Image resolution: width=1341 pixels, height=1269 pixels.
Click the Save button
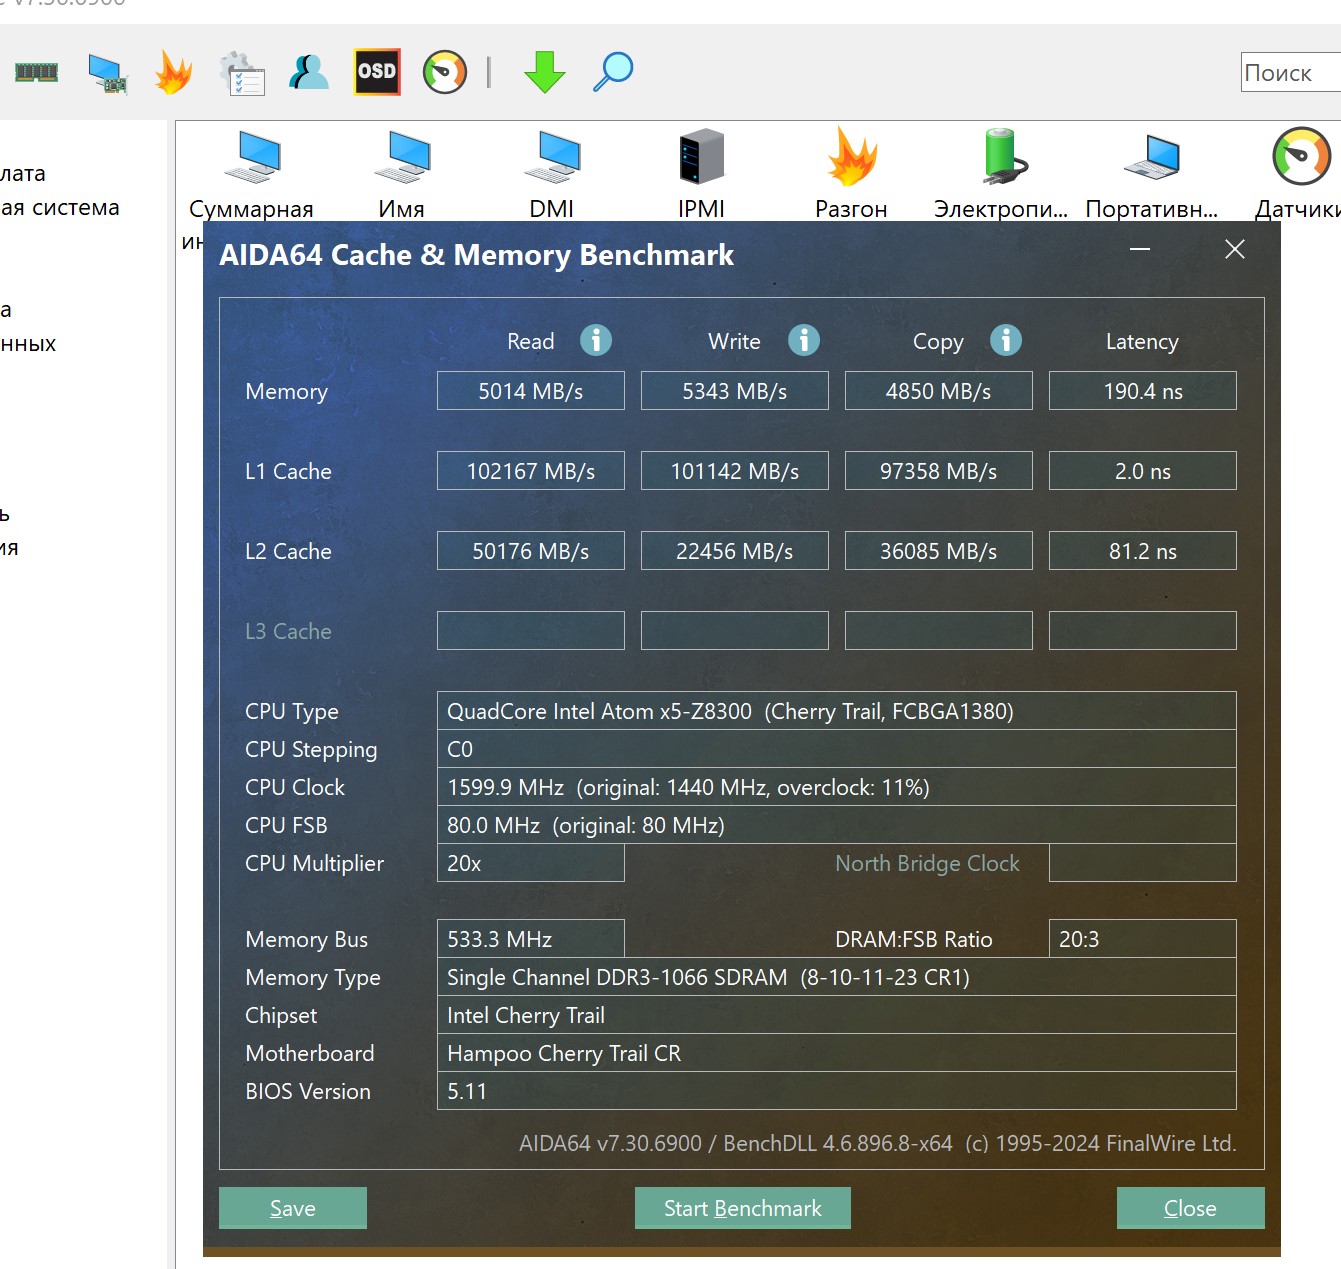[x=293, y=1208]
